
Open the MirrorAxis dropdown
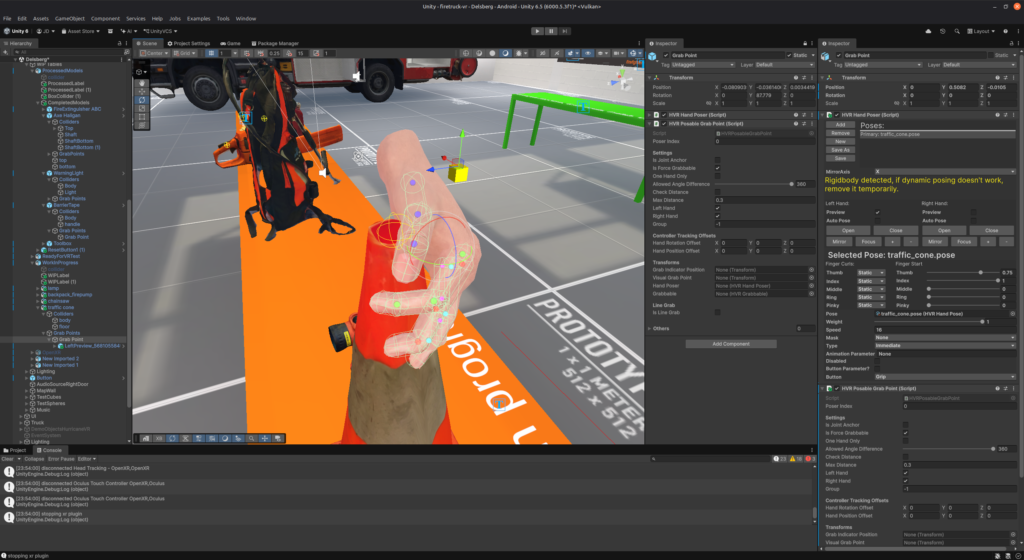(x=943, y=172)
